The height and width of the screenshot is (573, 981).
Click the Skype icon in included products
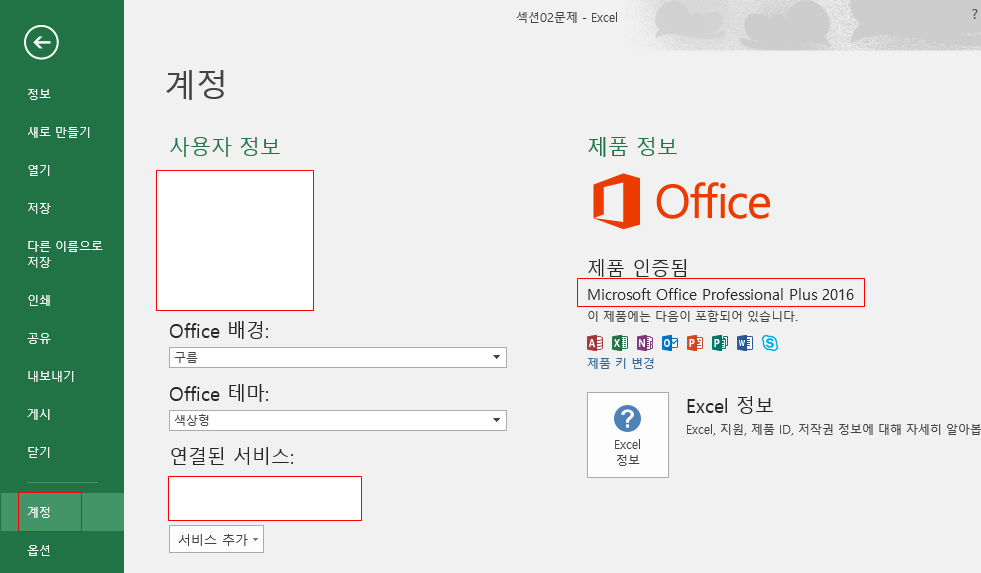pos(769,343)
